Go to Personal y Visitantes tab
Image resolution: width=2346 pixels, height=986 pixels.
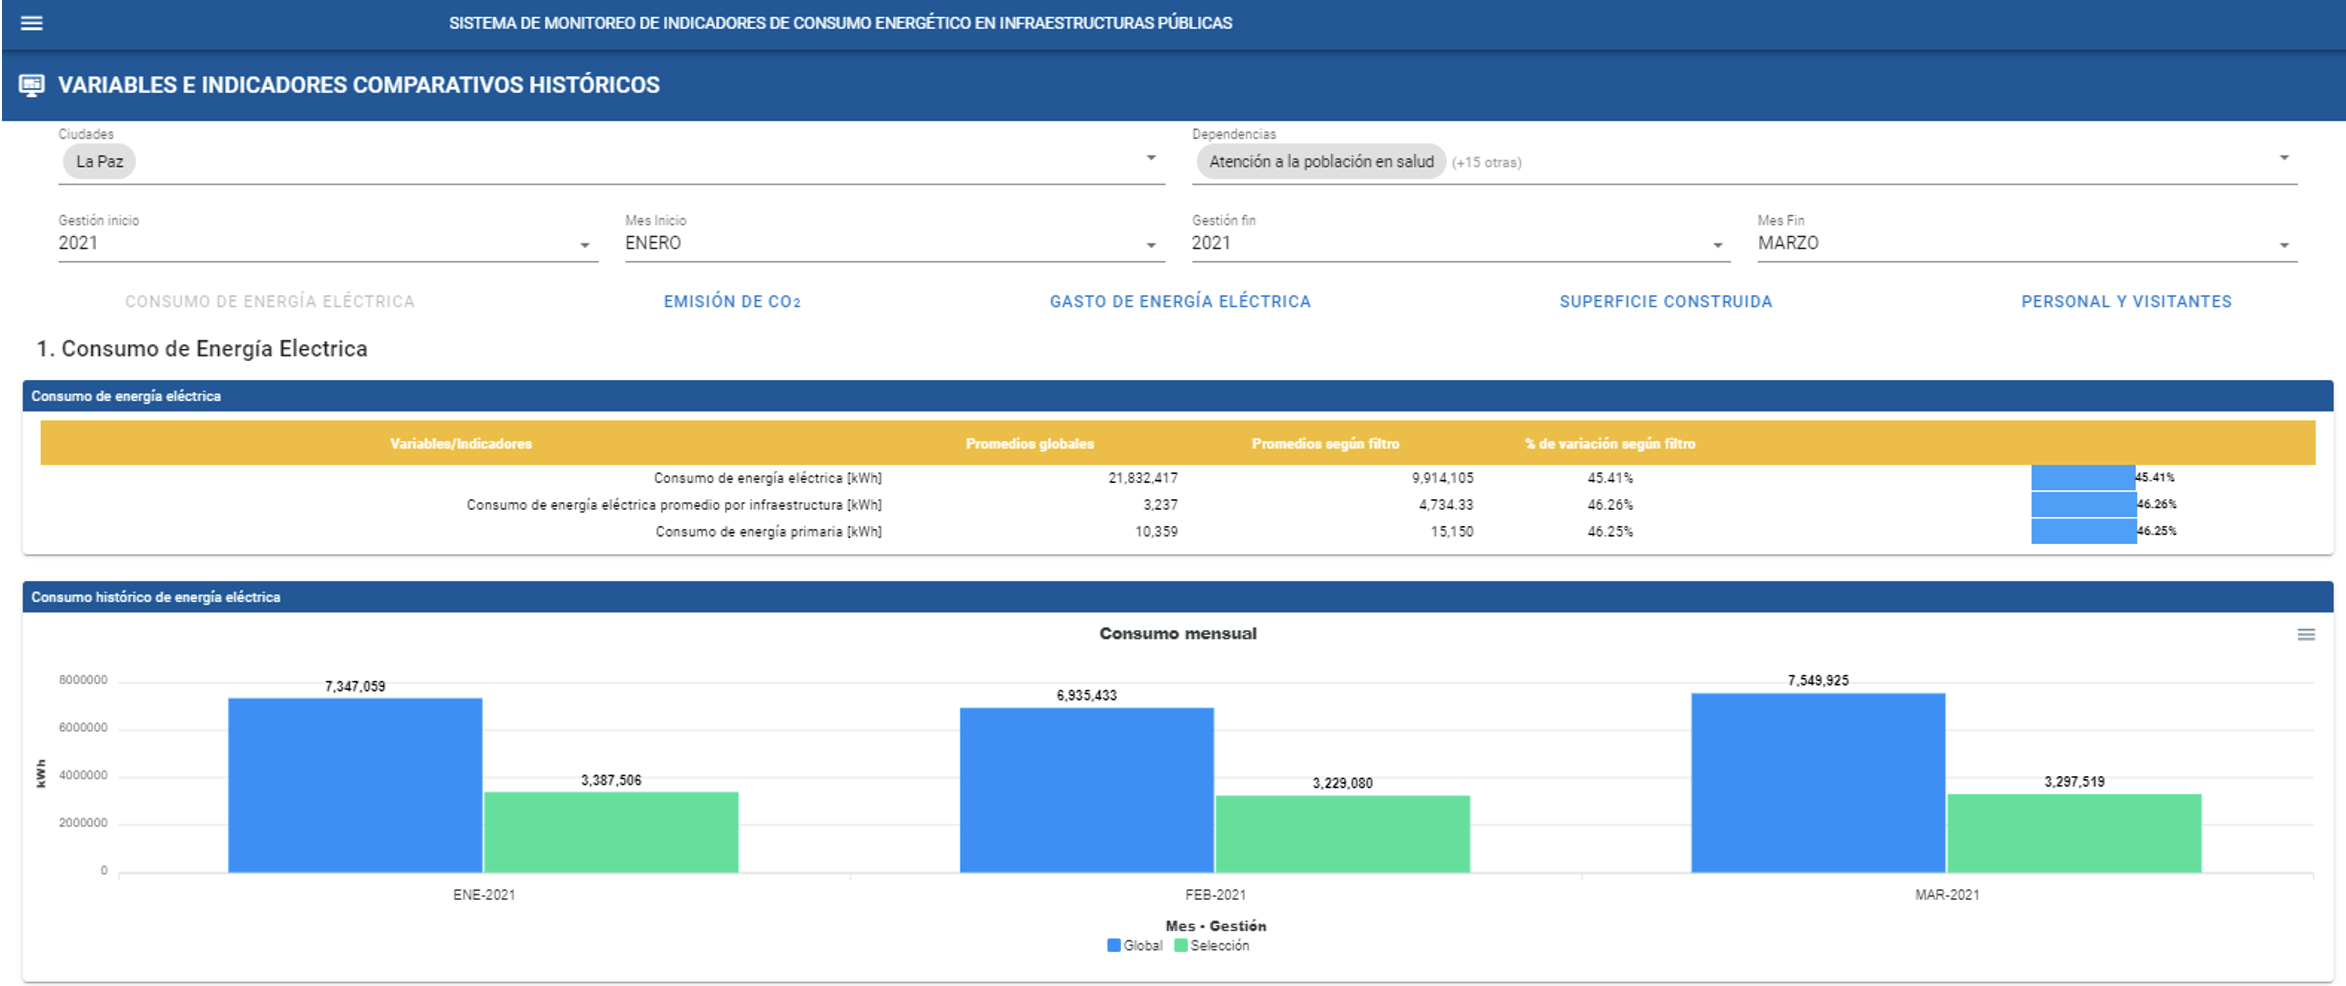[x=2126, y=302]
